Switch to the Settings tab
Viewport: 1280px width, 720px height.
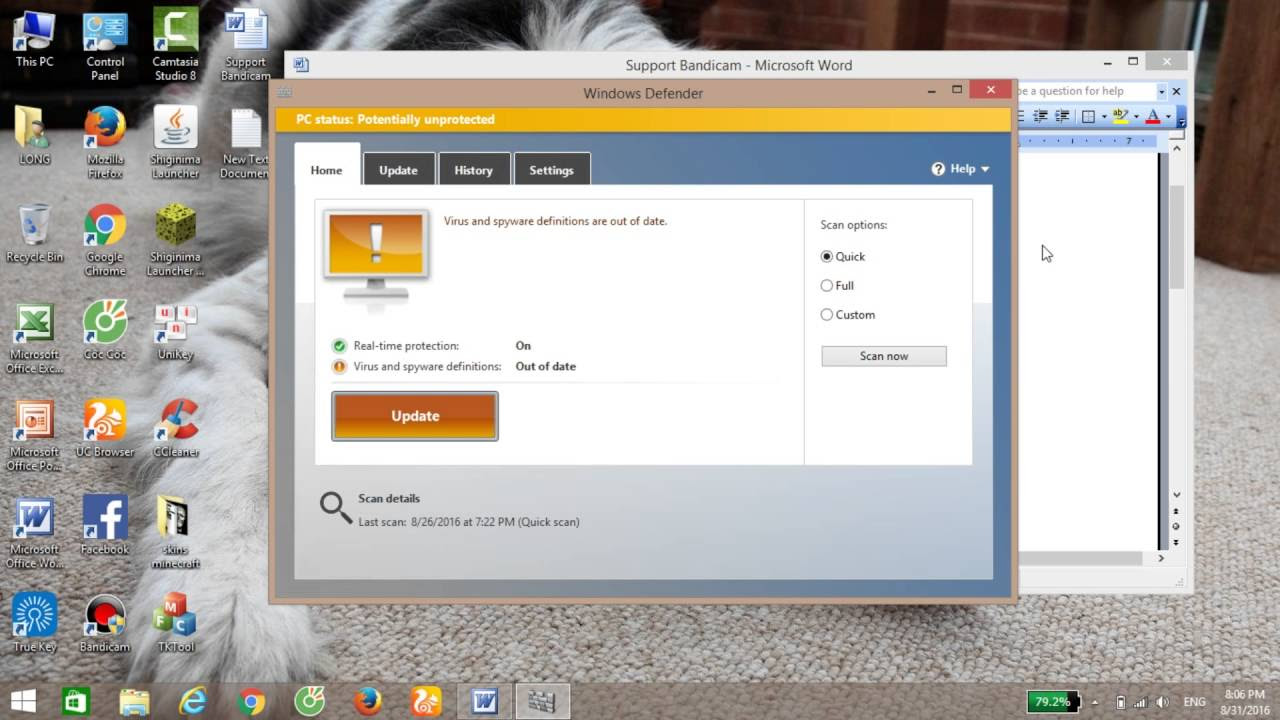coord(551,170)
